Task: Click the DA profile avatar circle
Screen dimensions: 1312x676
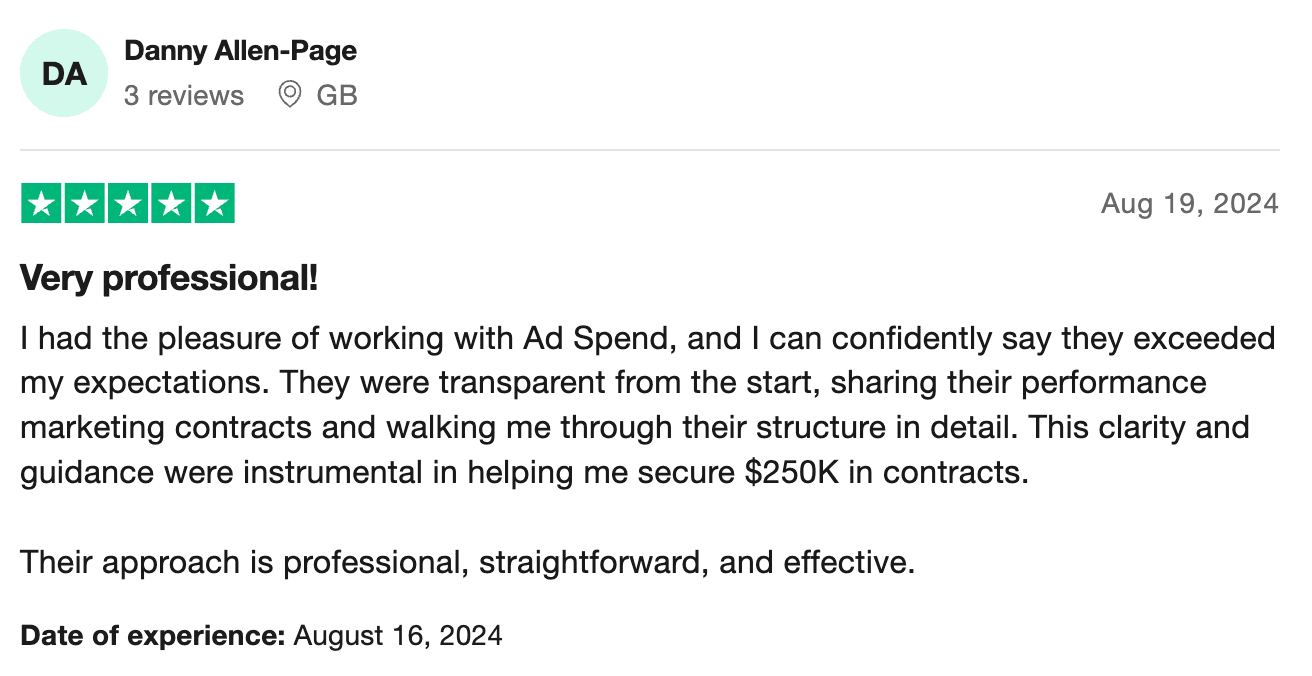Action: [x=64, y=73]
